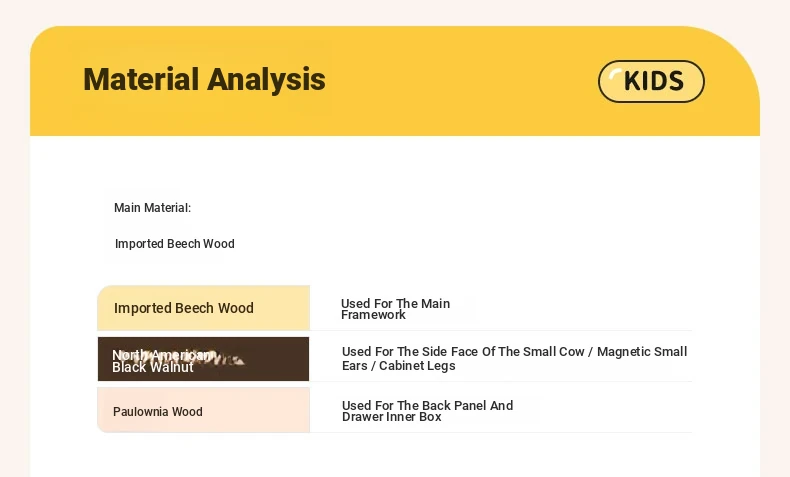790x477 pixels.
Task: Click Drawer Inner Box text
Action: click(391, 417)
